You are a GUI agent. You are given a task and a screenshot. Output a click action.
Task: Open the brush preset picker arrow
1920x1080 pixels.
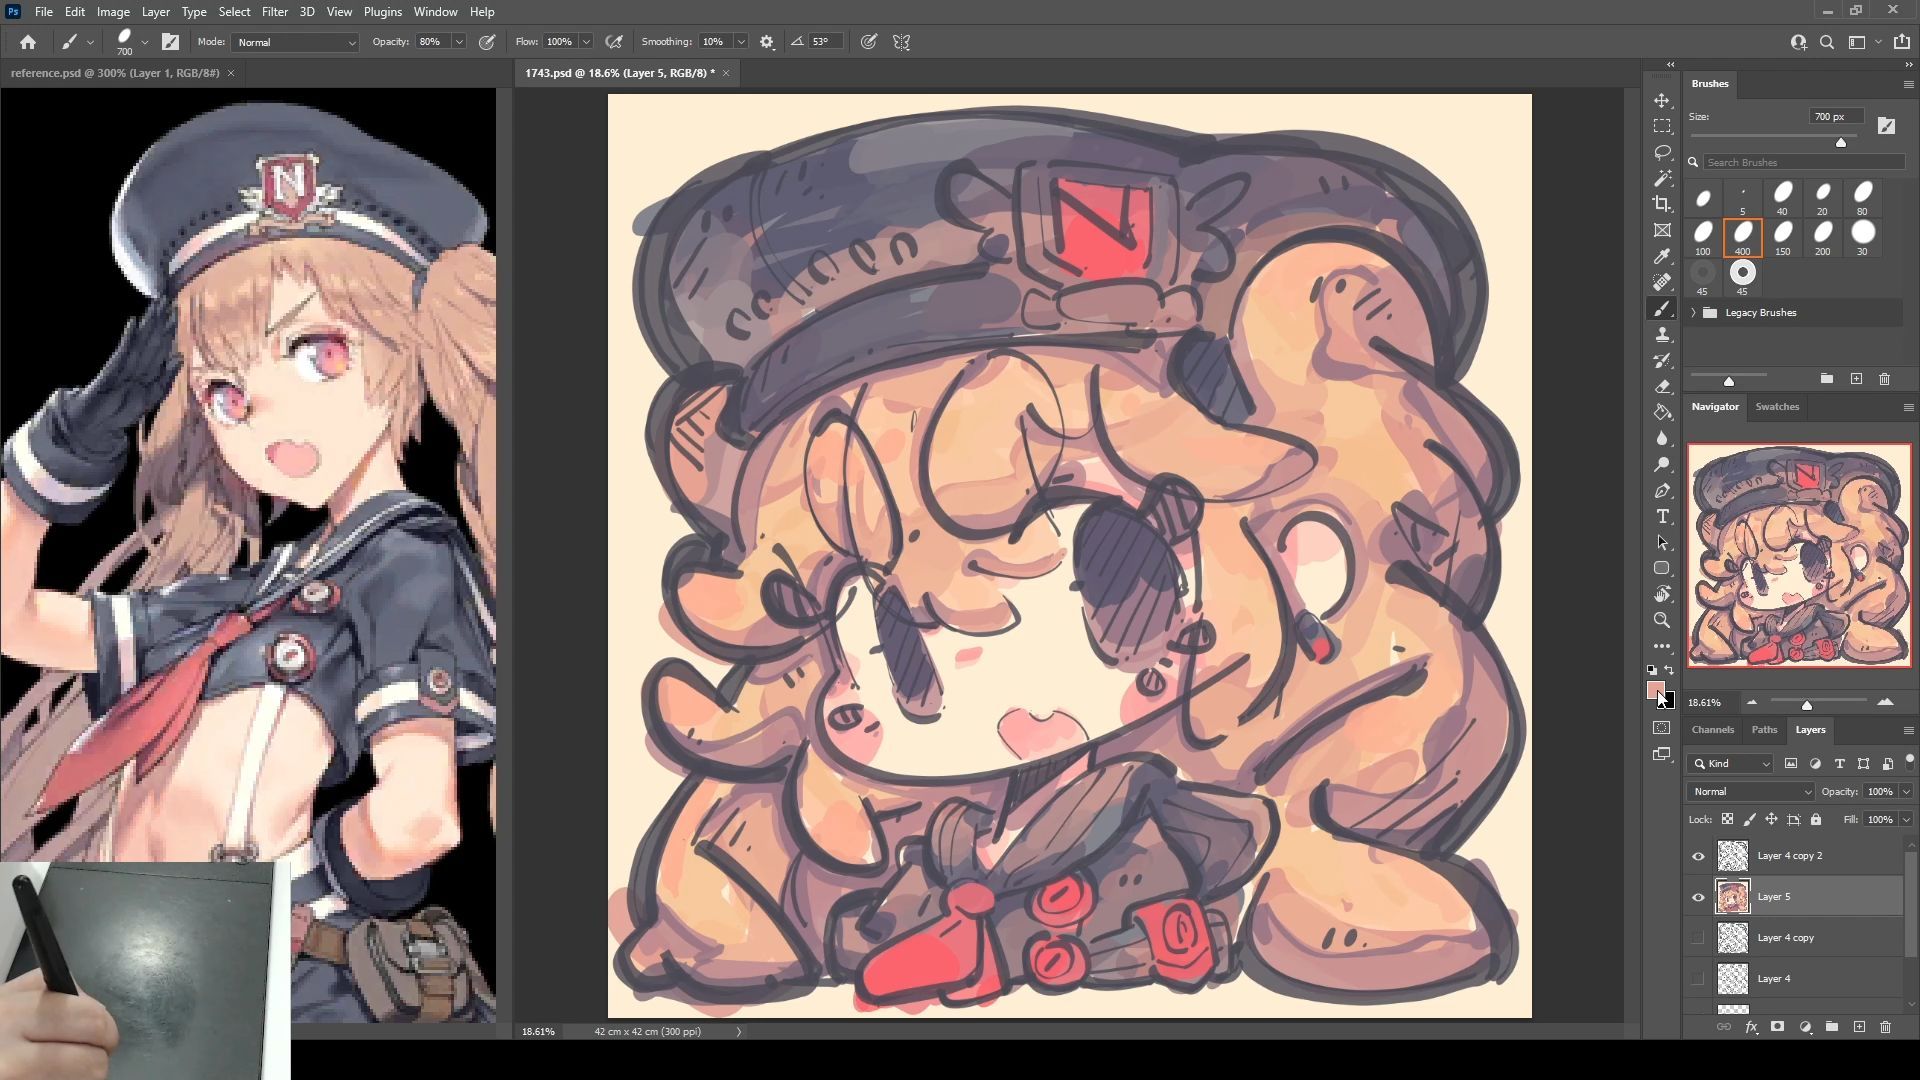point(145,42)
